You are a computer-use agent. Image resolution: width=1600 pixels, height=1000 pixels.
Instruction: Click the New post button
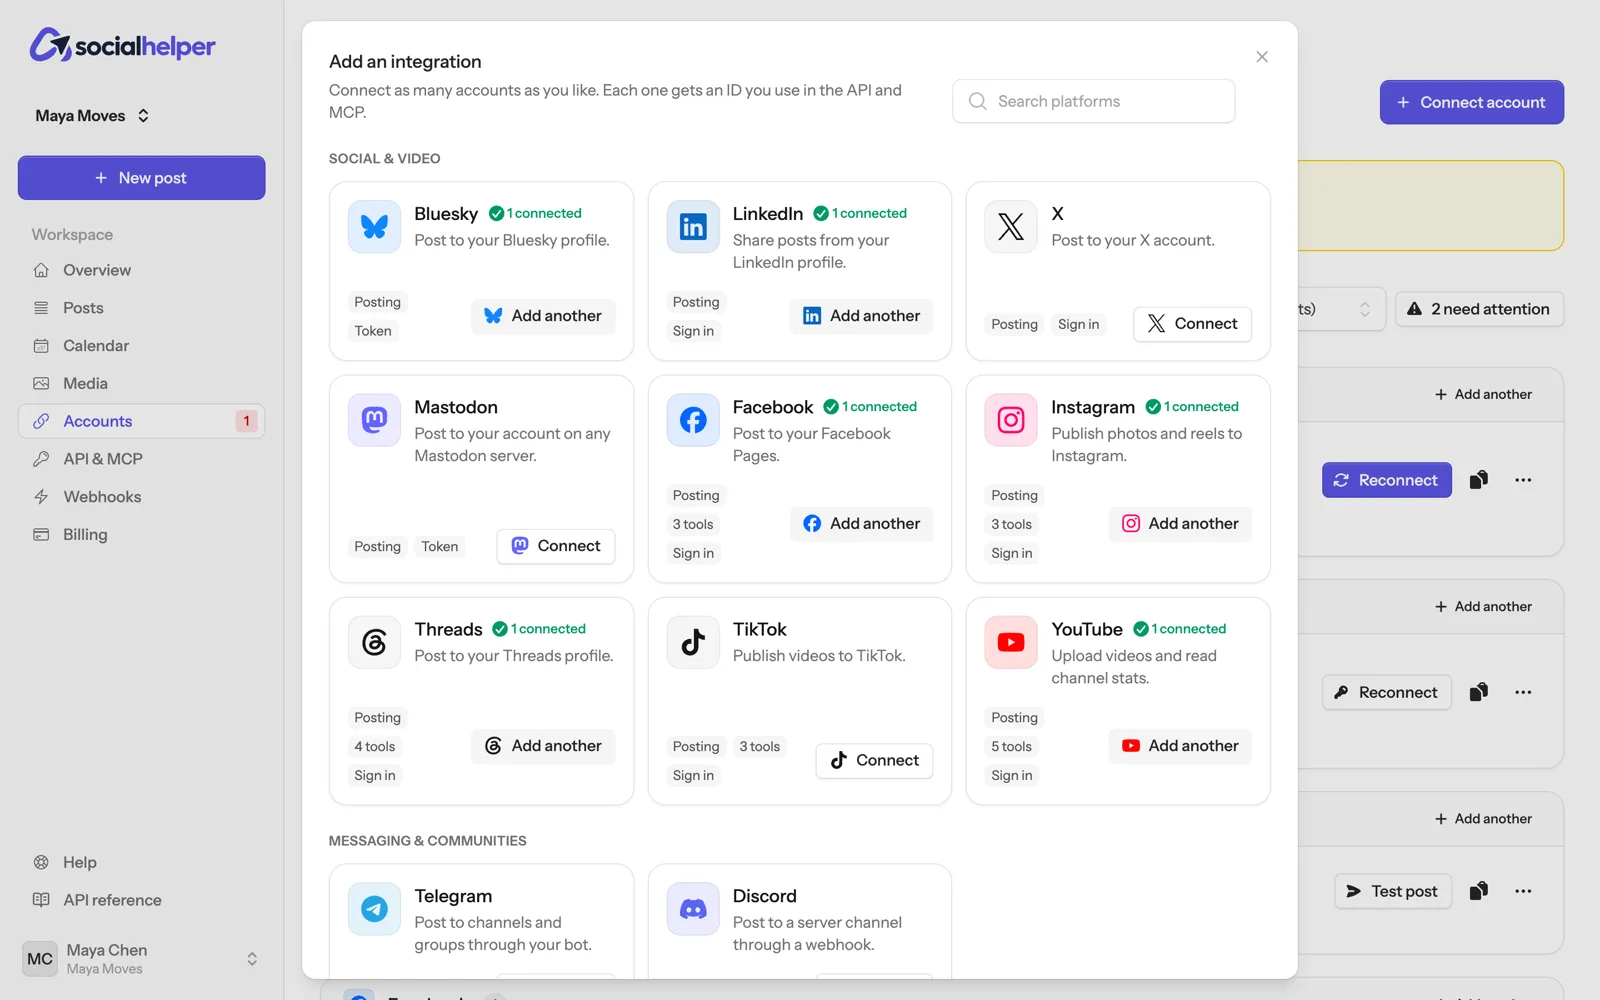[x=141, y=178]
